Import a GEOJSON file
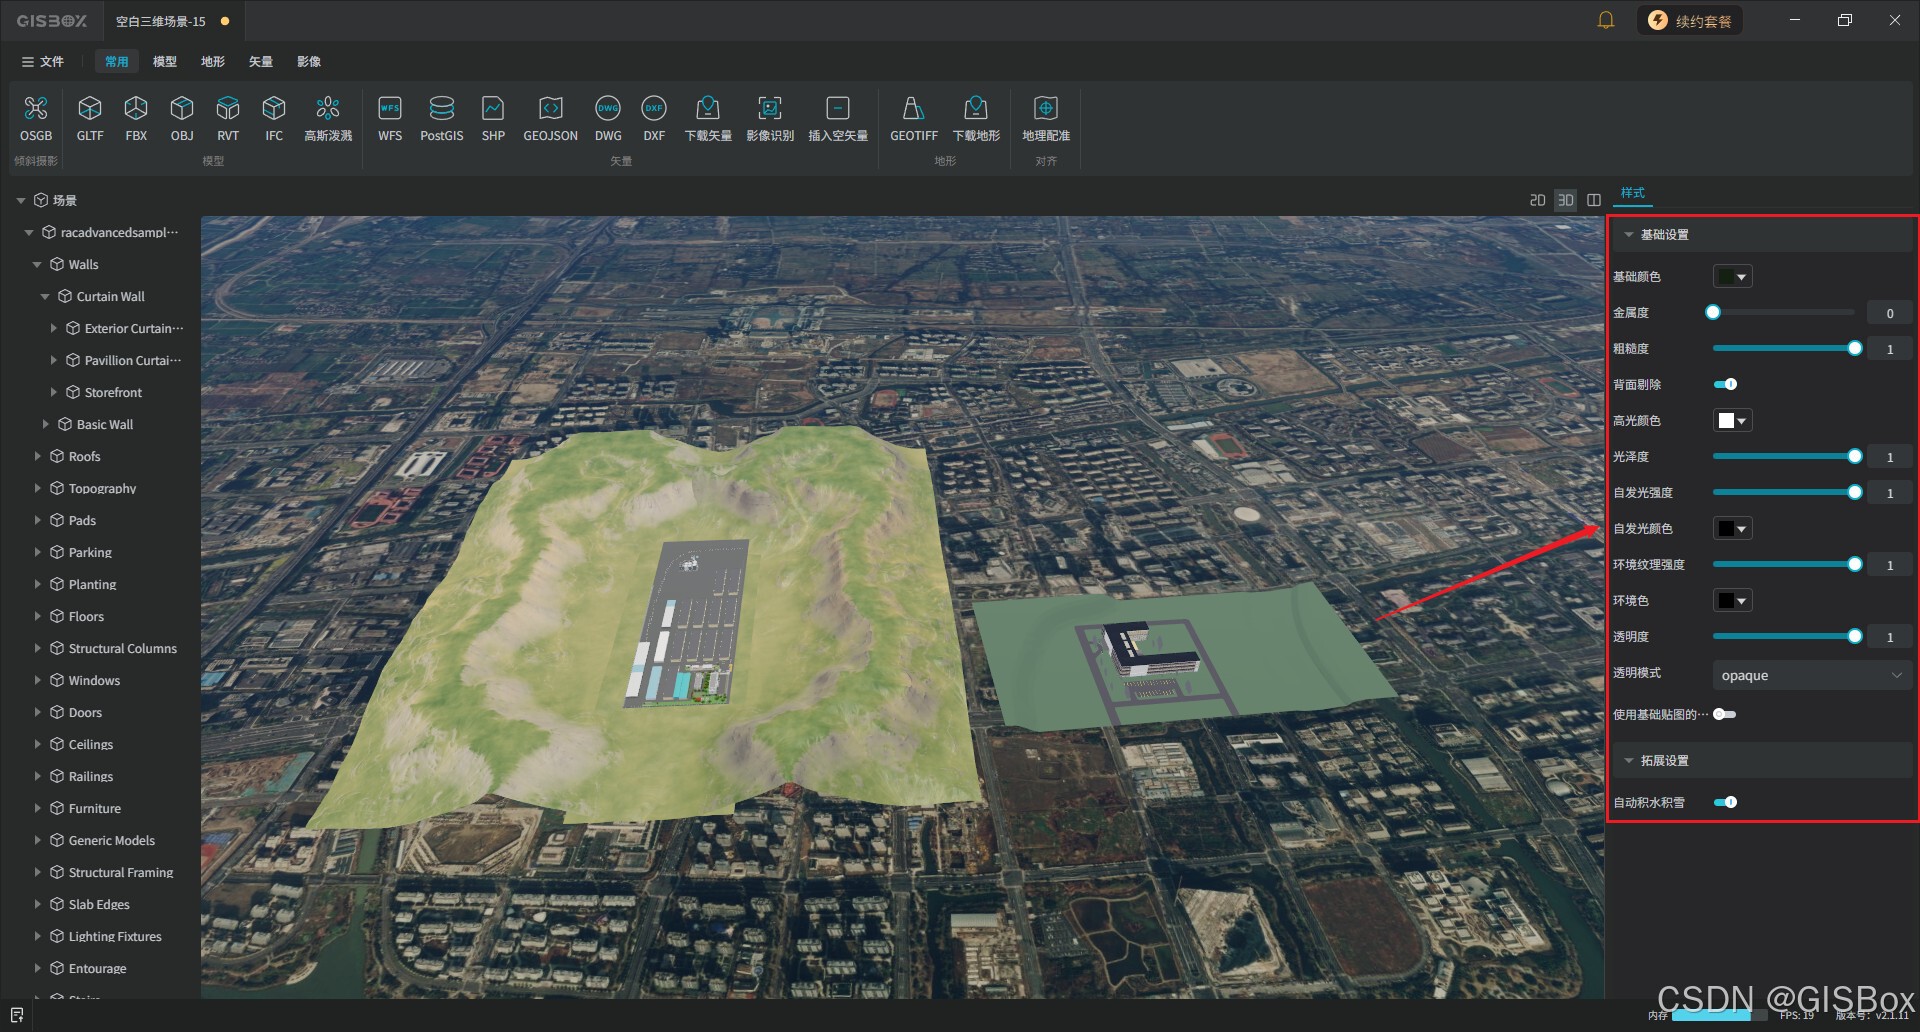Image resolution: width=1920 pixels, height=1032 pixels. 551,118
